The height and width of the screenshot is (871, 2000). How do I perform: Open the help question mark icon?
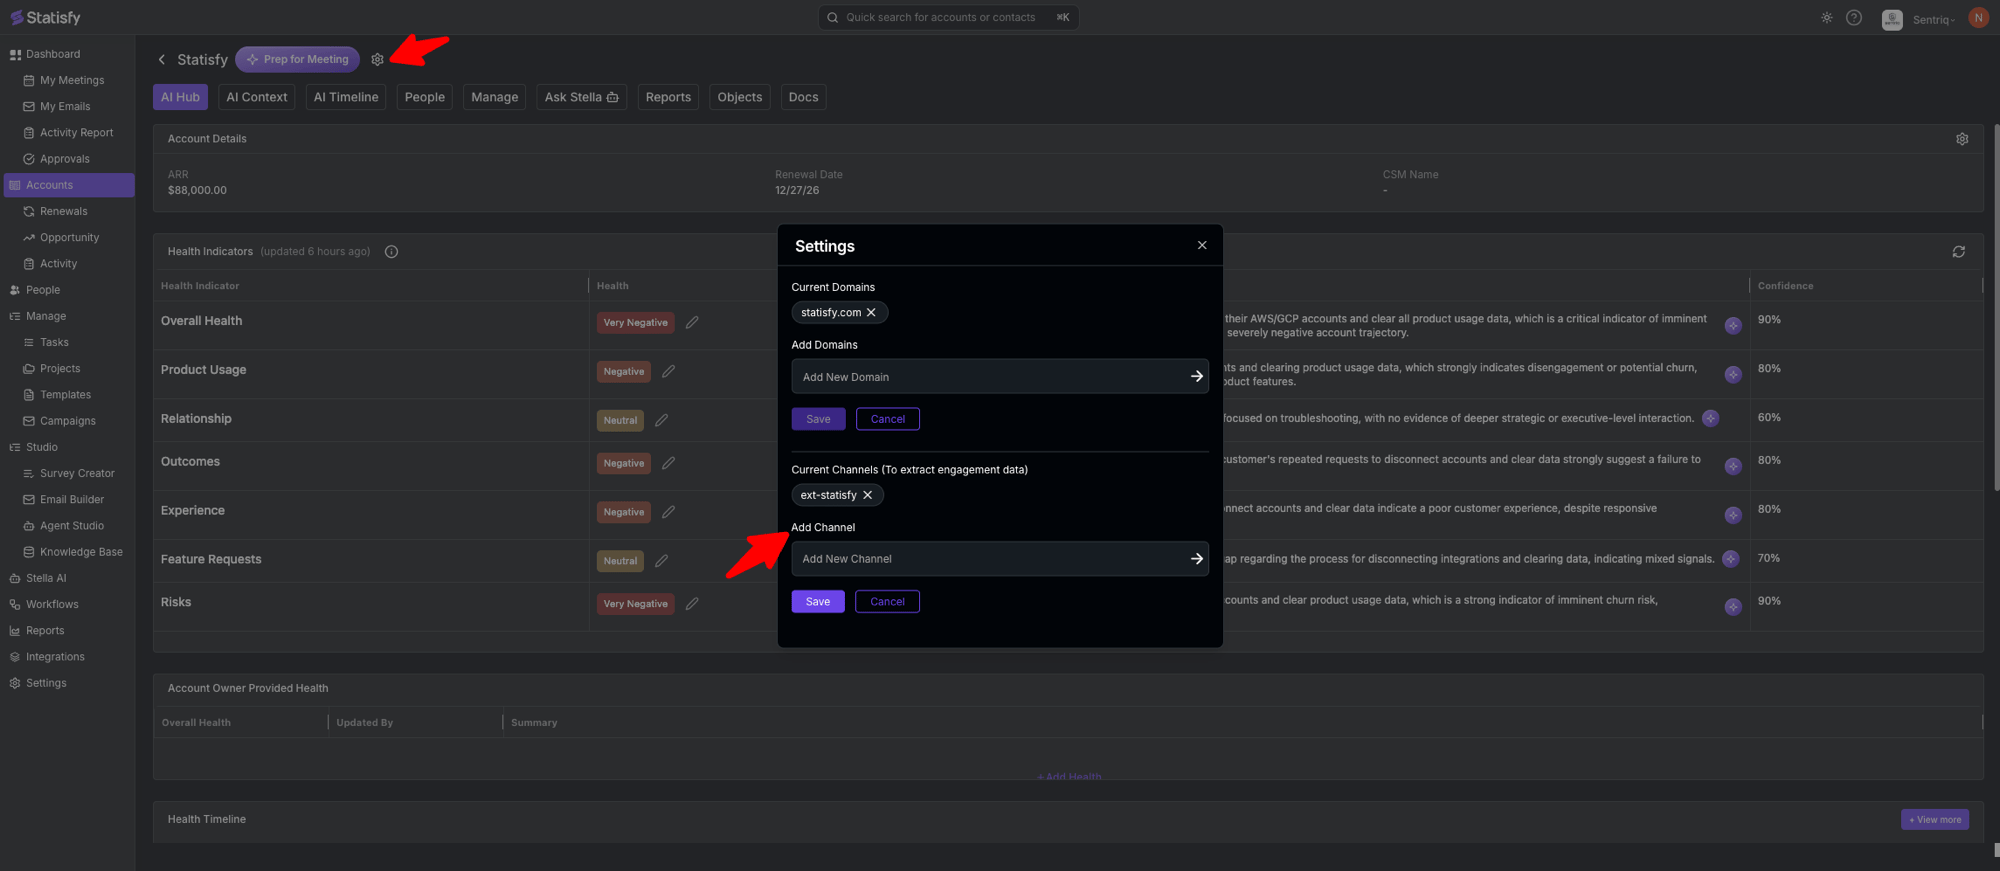[x=1854, y=18]
